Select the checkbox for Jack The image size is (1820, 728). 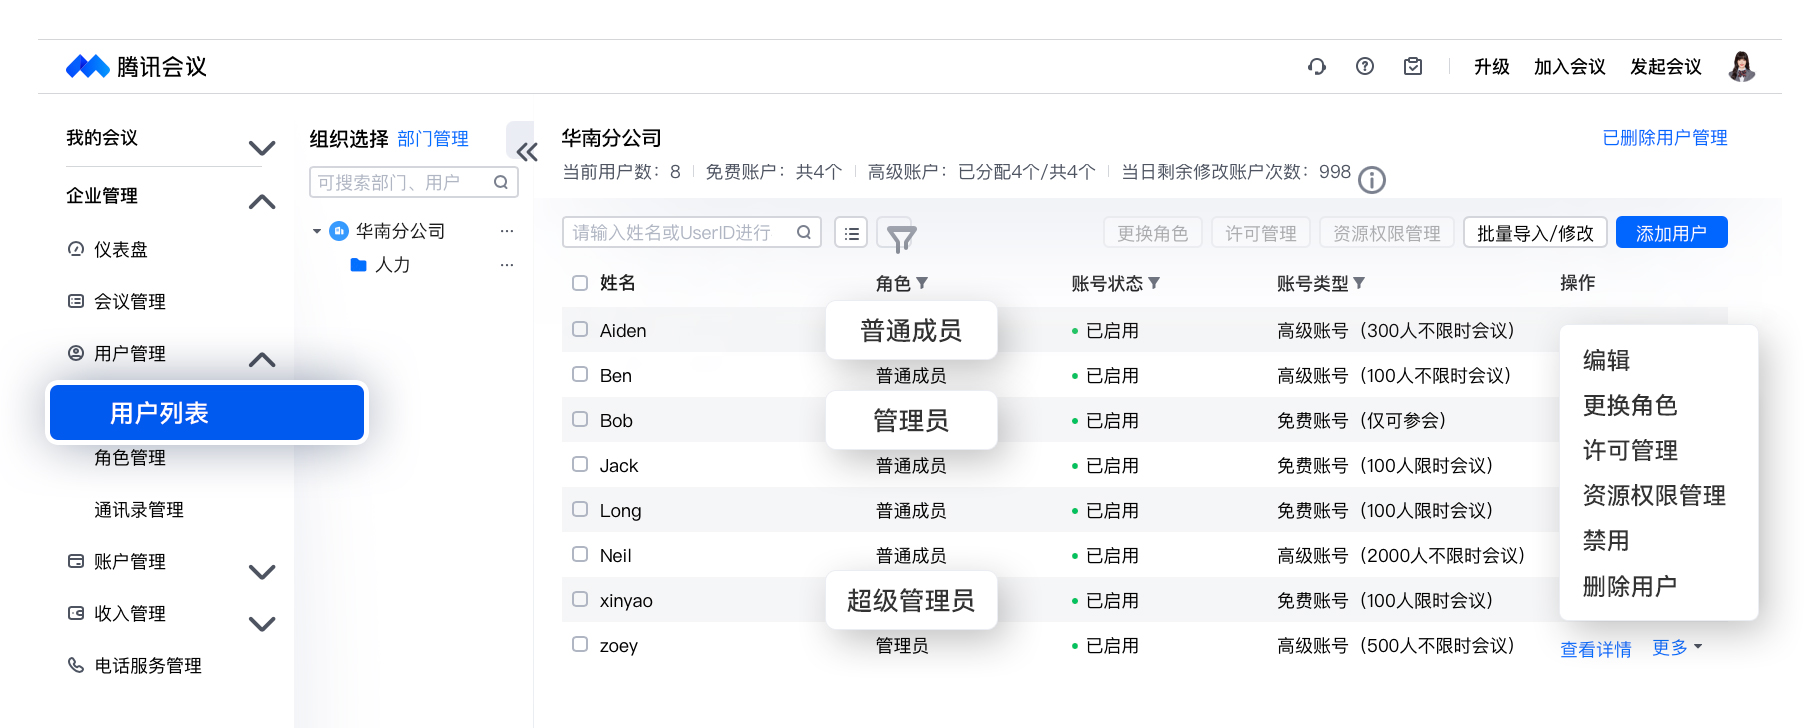[x=580, y=464]
